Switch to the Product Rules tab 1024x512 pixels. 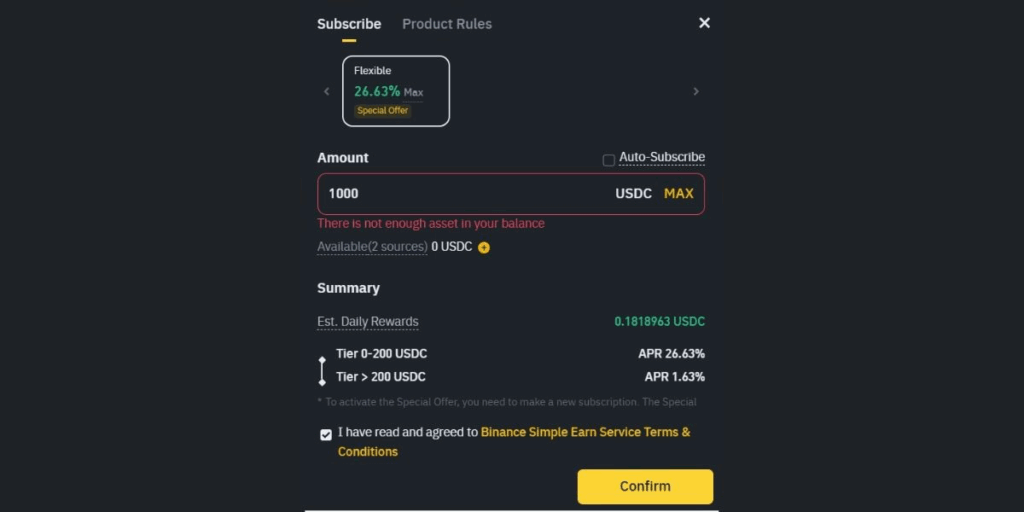447,24
